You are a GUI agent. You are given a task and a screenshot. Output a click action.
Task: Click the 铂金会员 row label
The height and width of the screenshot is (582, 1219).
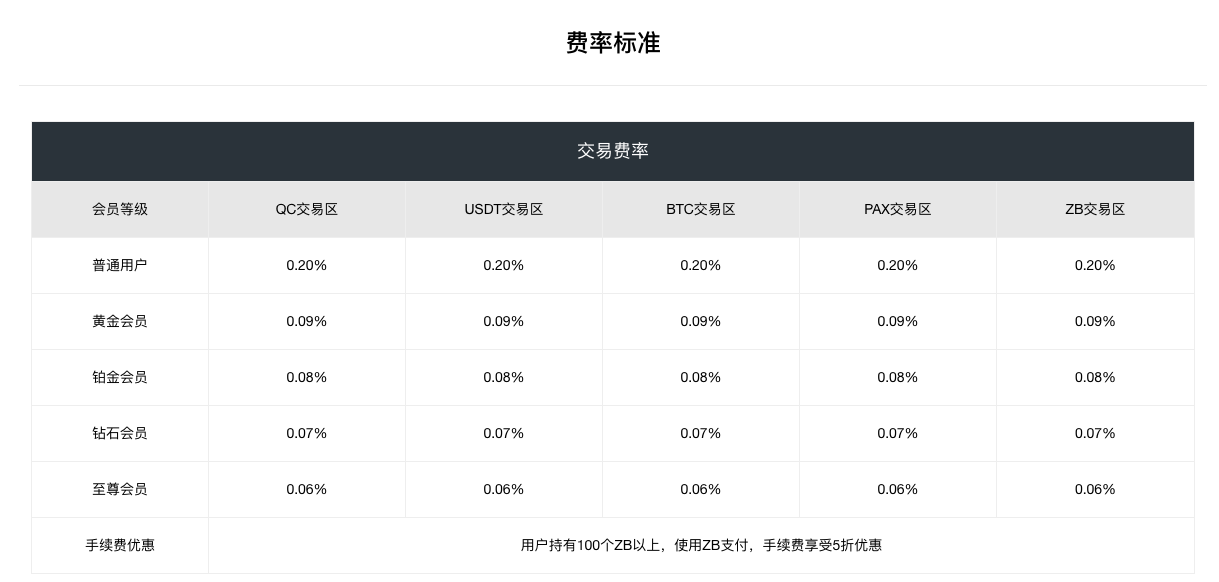pos(120,377)
